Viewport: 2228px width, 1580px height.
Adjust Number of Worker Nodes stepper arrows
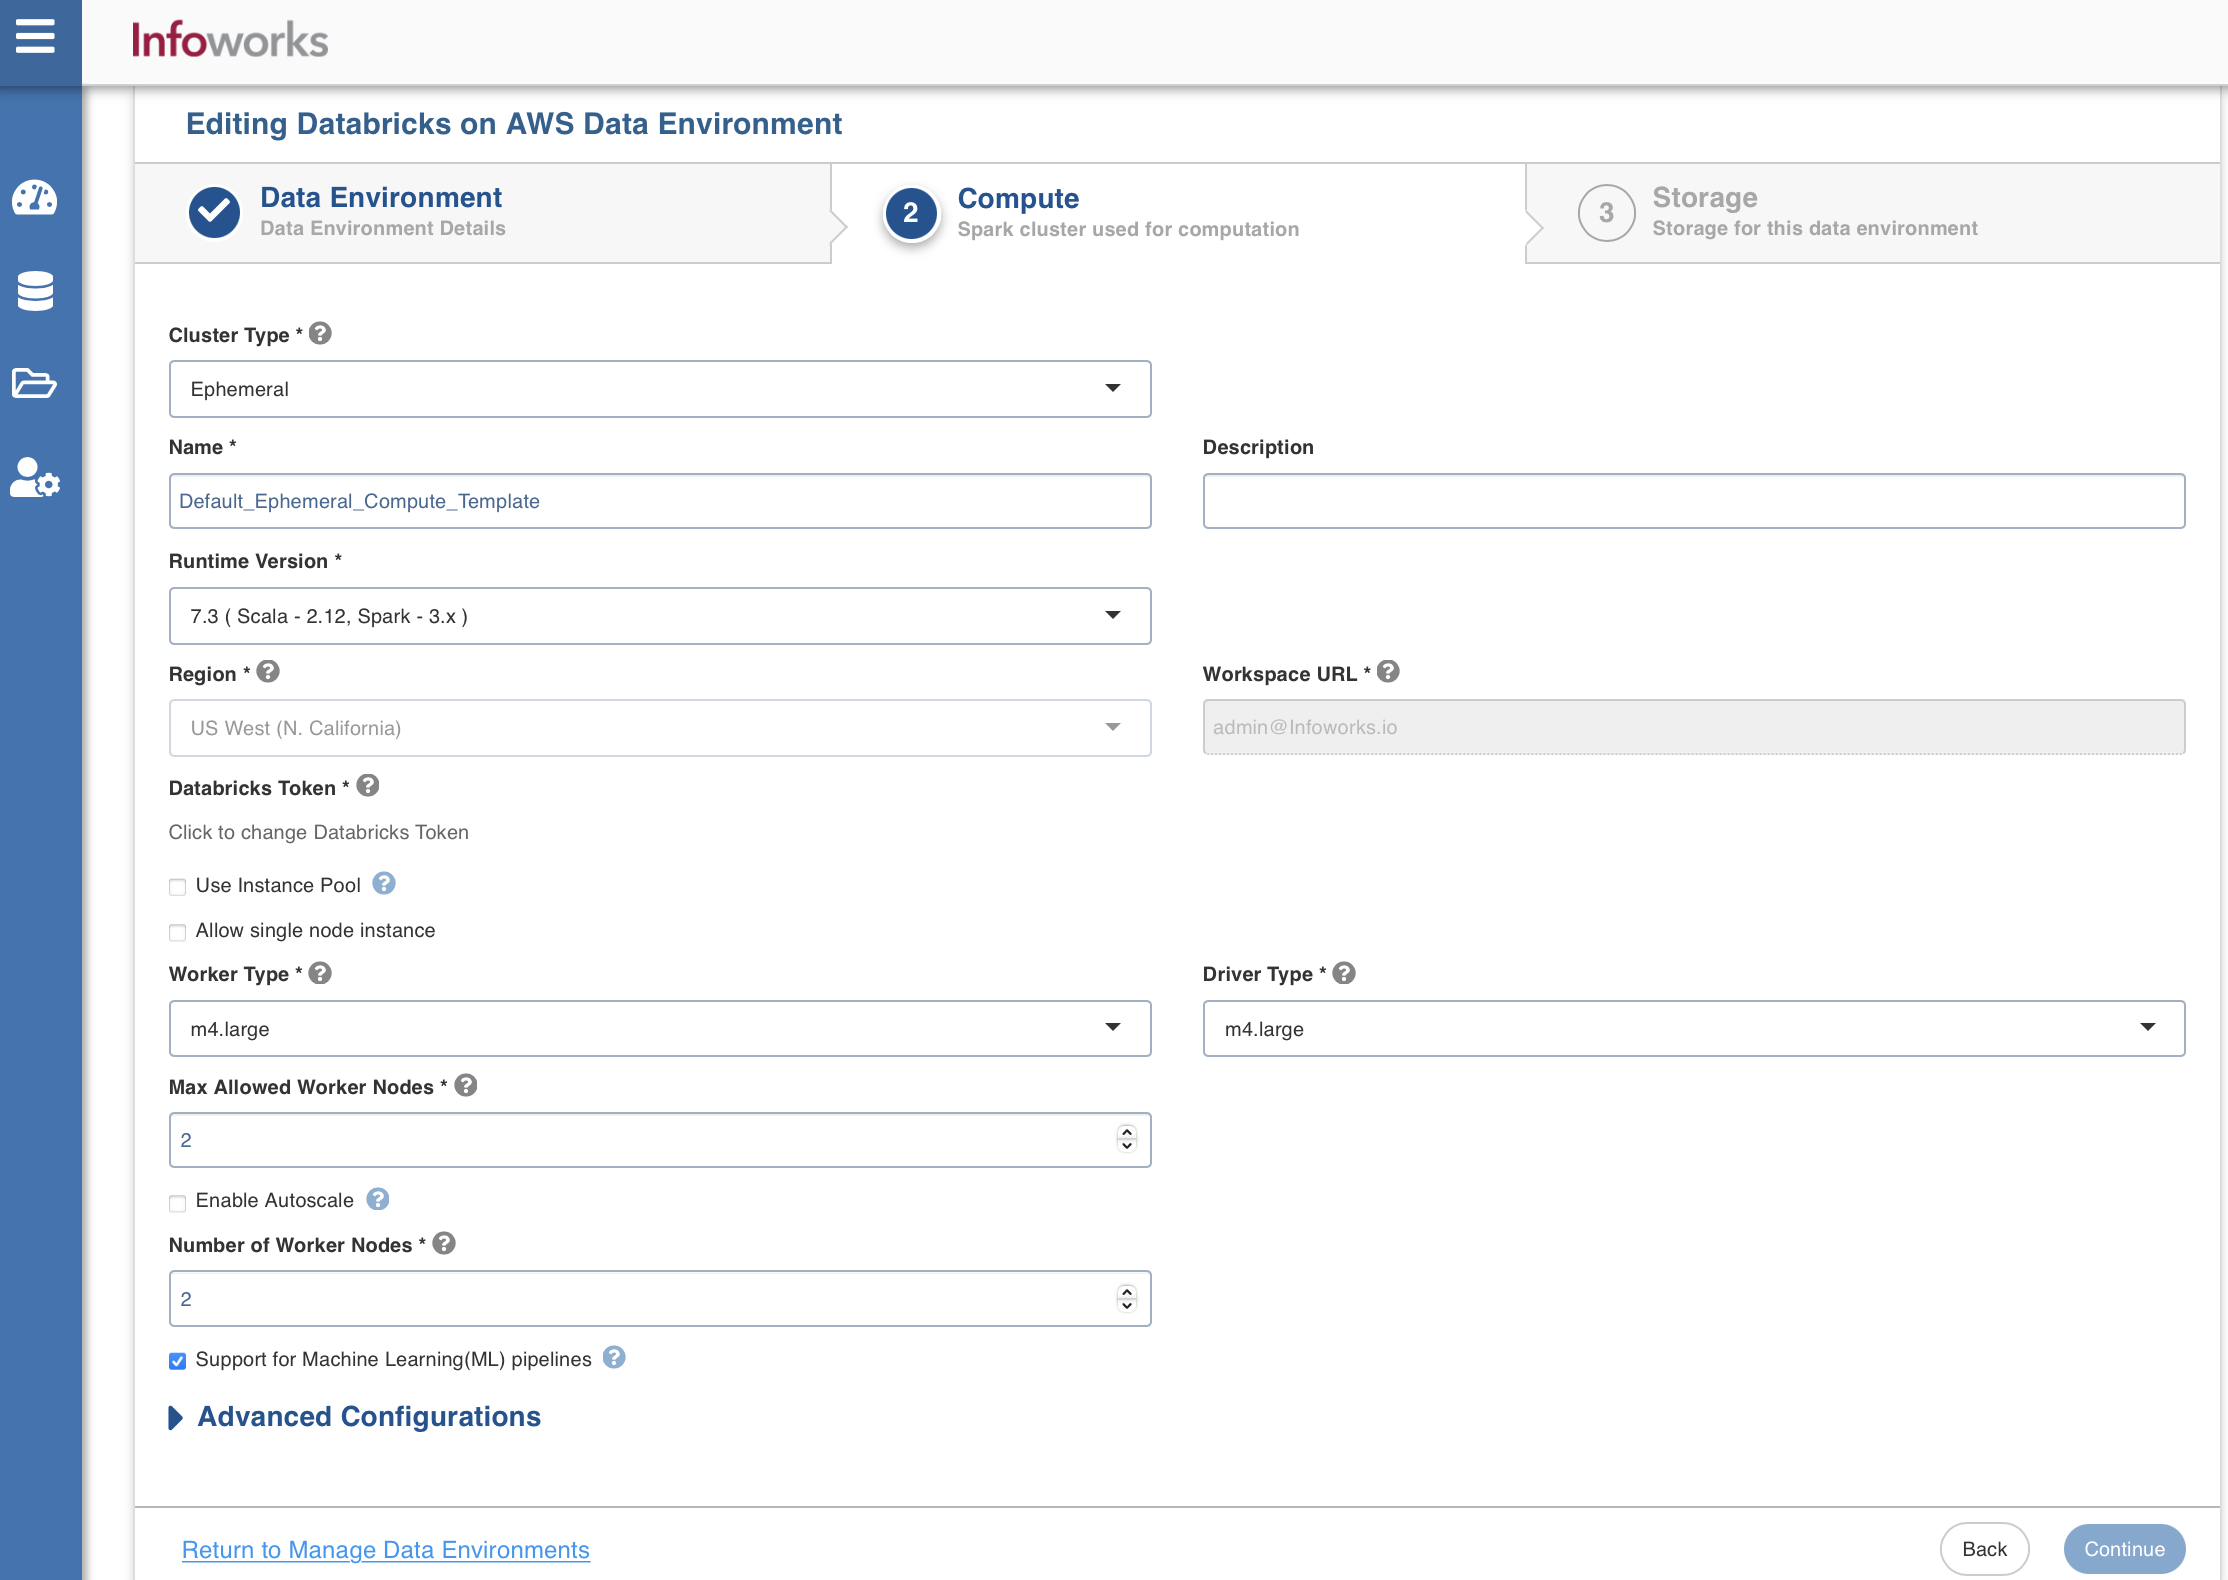pos(1127,1298)
